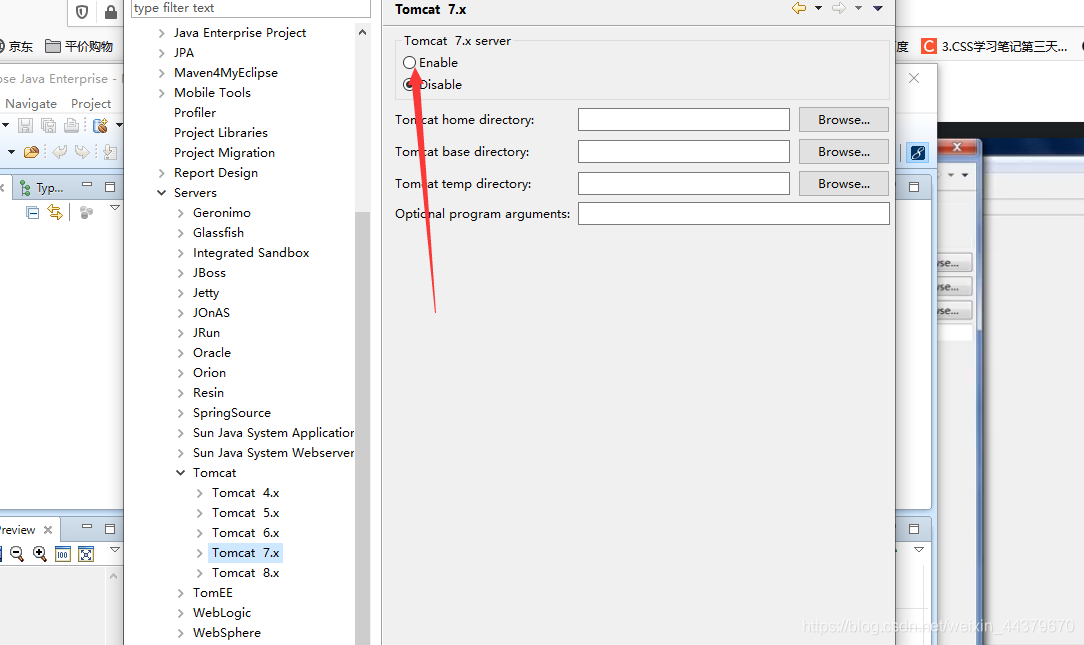Image resolution: width=1084 pixels, height=645 pixels.
Task: Select Integrated Sandbox in the tree
Action: coord(251,253)
